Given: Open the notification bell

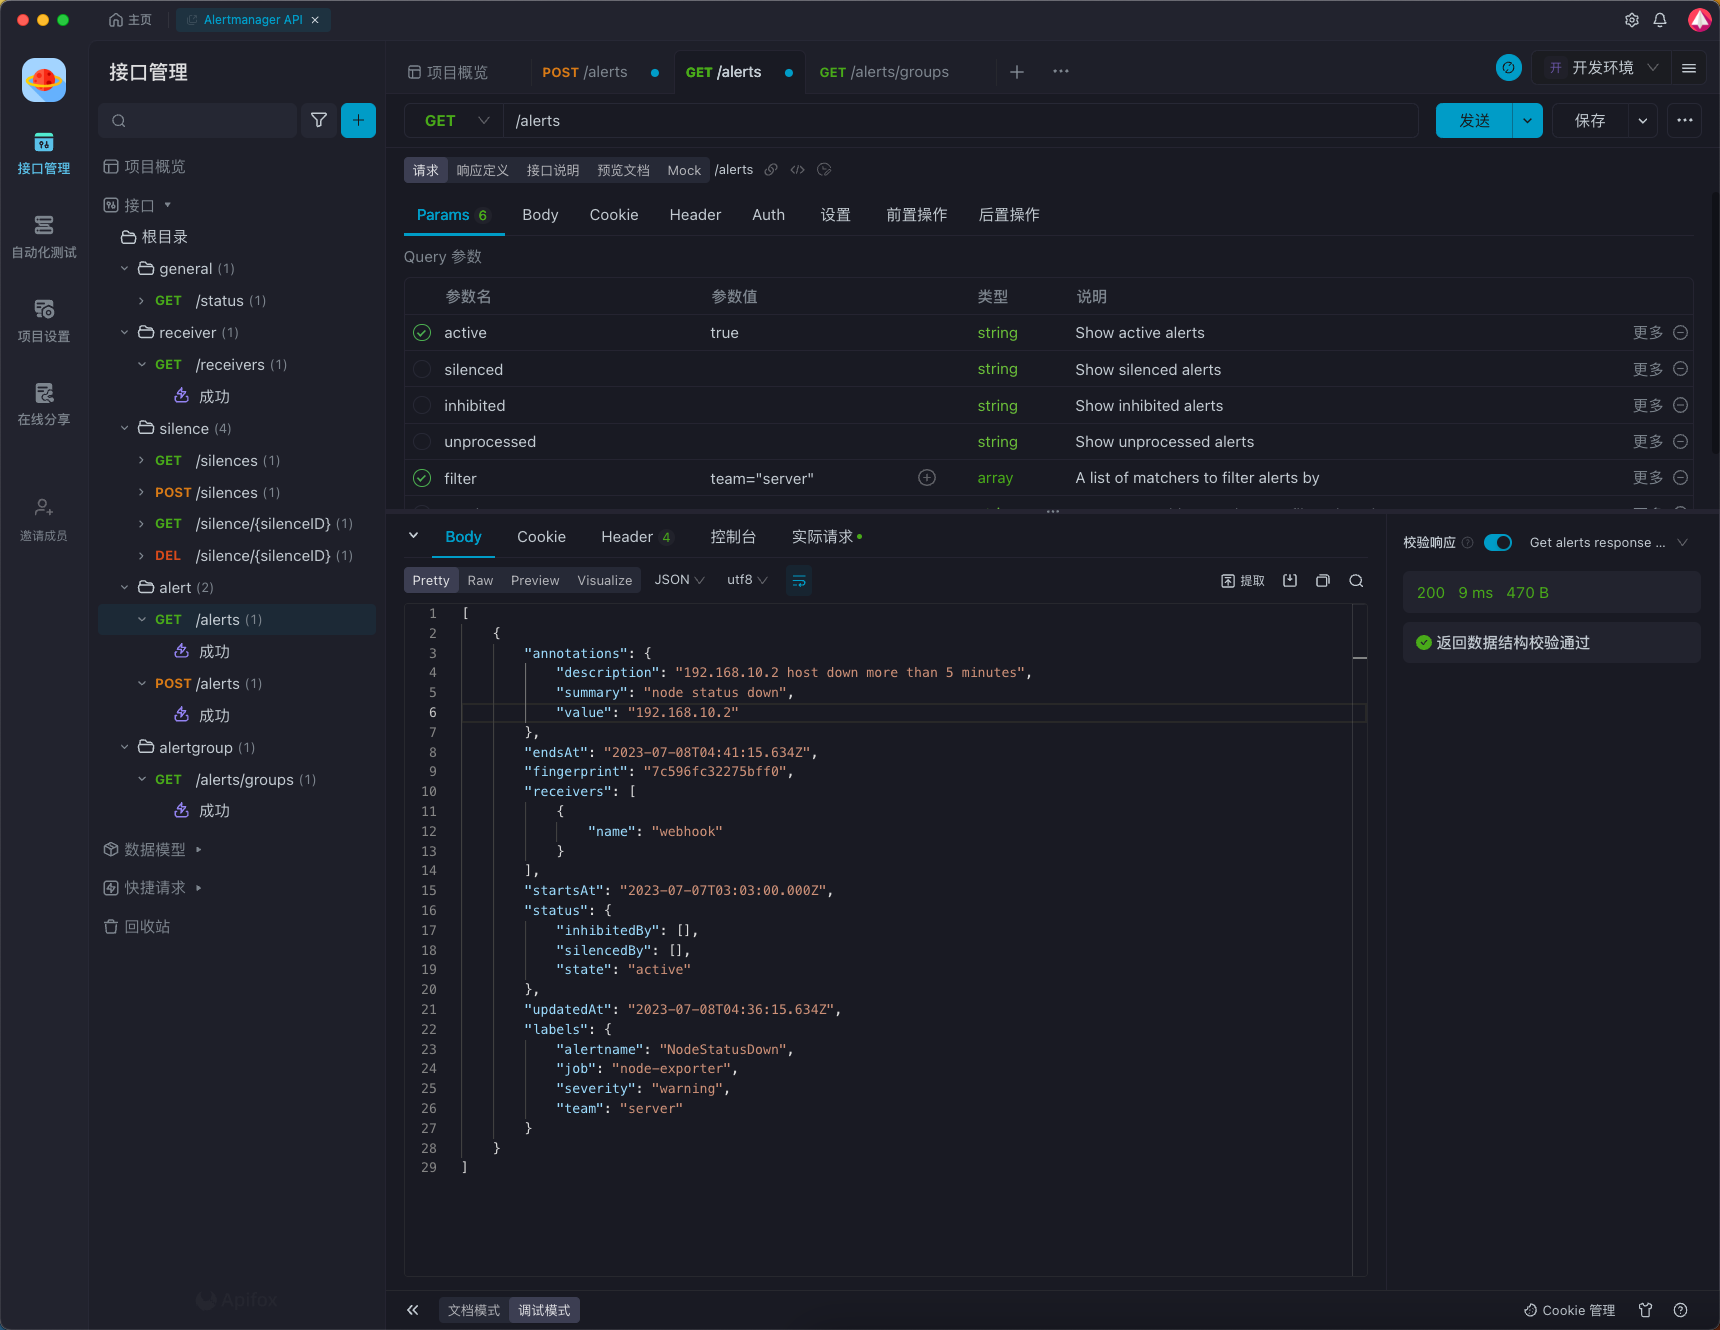Looking at the screenshot, I should (x=1660, y=20).
